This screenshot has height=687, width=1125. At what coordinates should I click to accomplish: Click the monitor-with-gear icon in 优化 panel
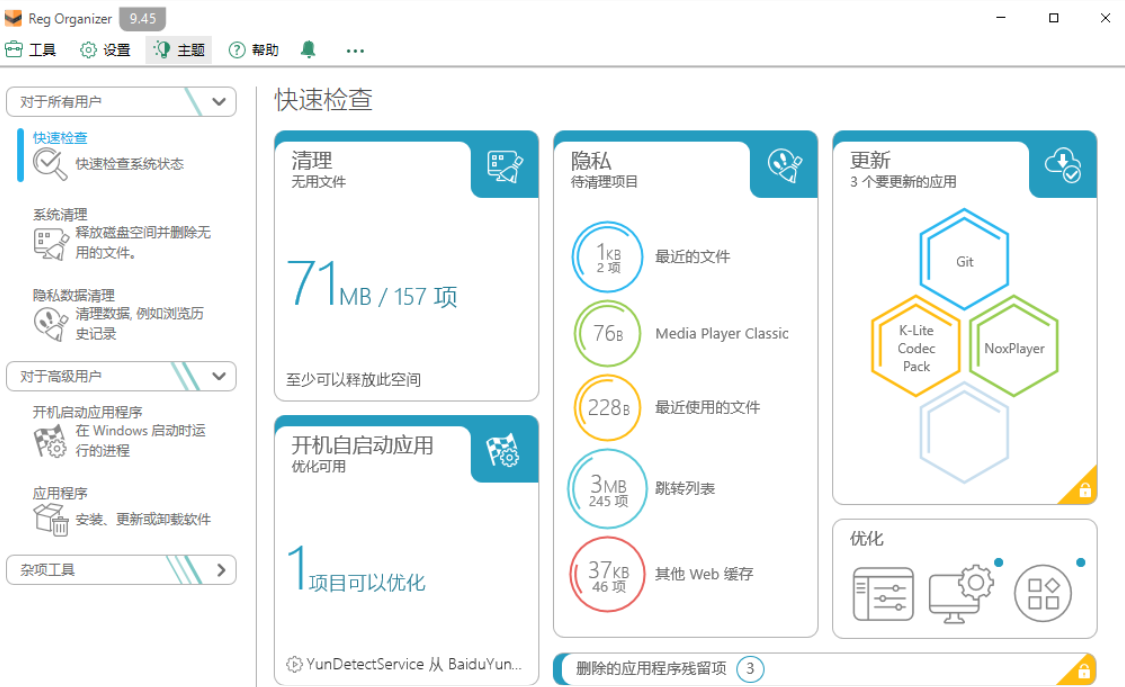pos(963,592)
